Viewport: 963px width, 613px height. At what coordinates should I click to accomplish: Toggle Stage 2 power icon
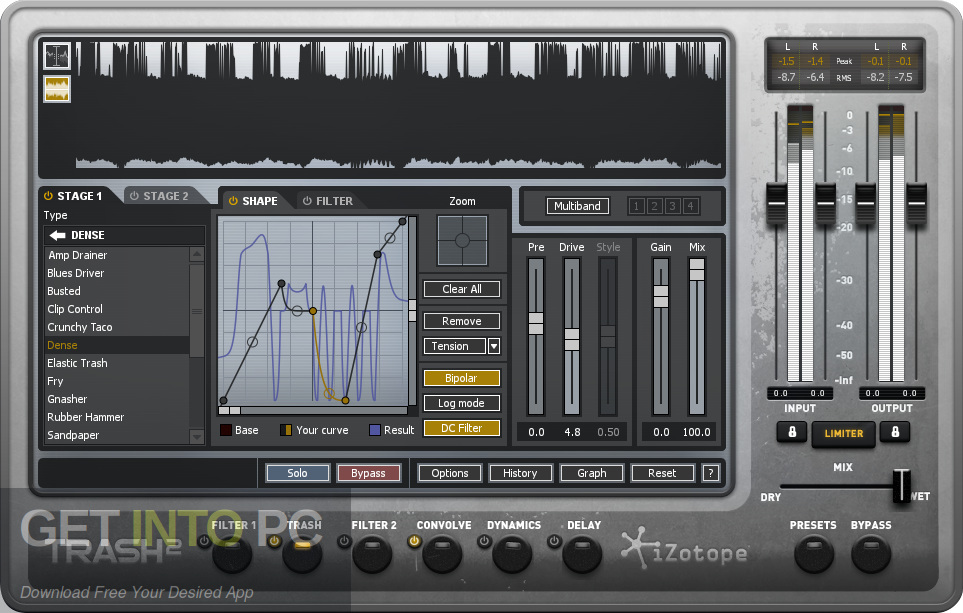click(134, 196)
